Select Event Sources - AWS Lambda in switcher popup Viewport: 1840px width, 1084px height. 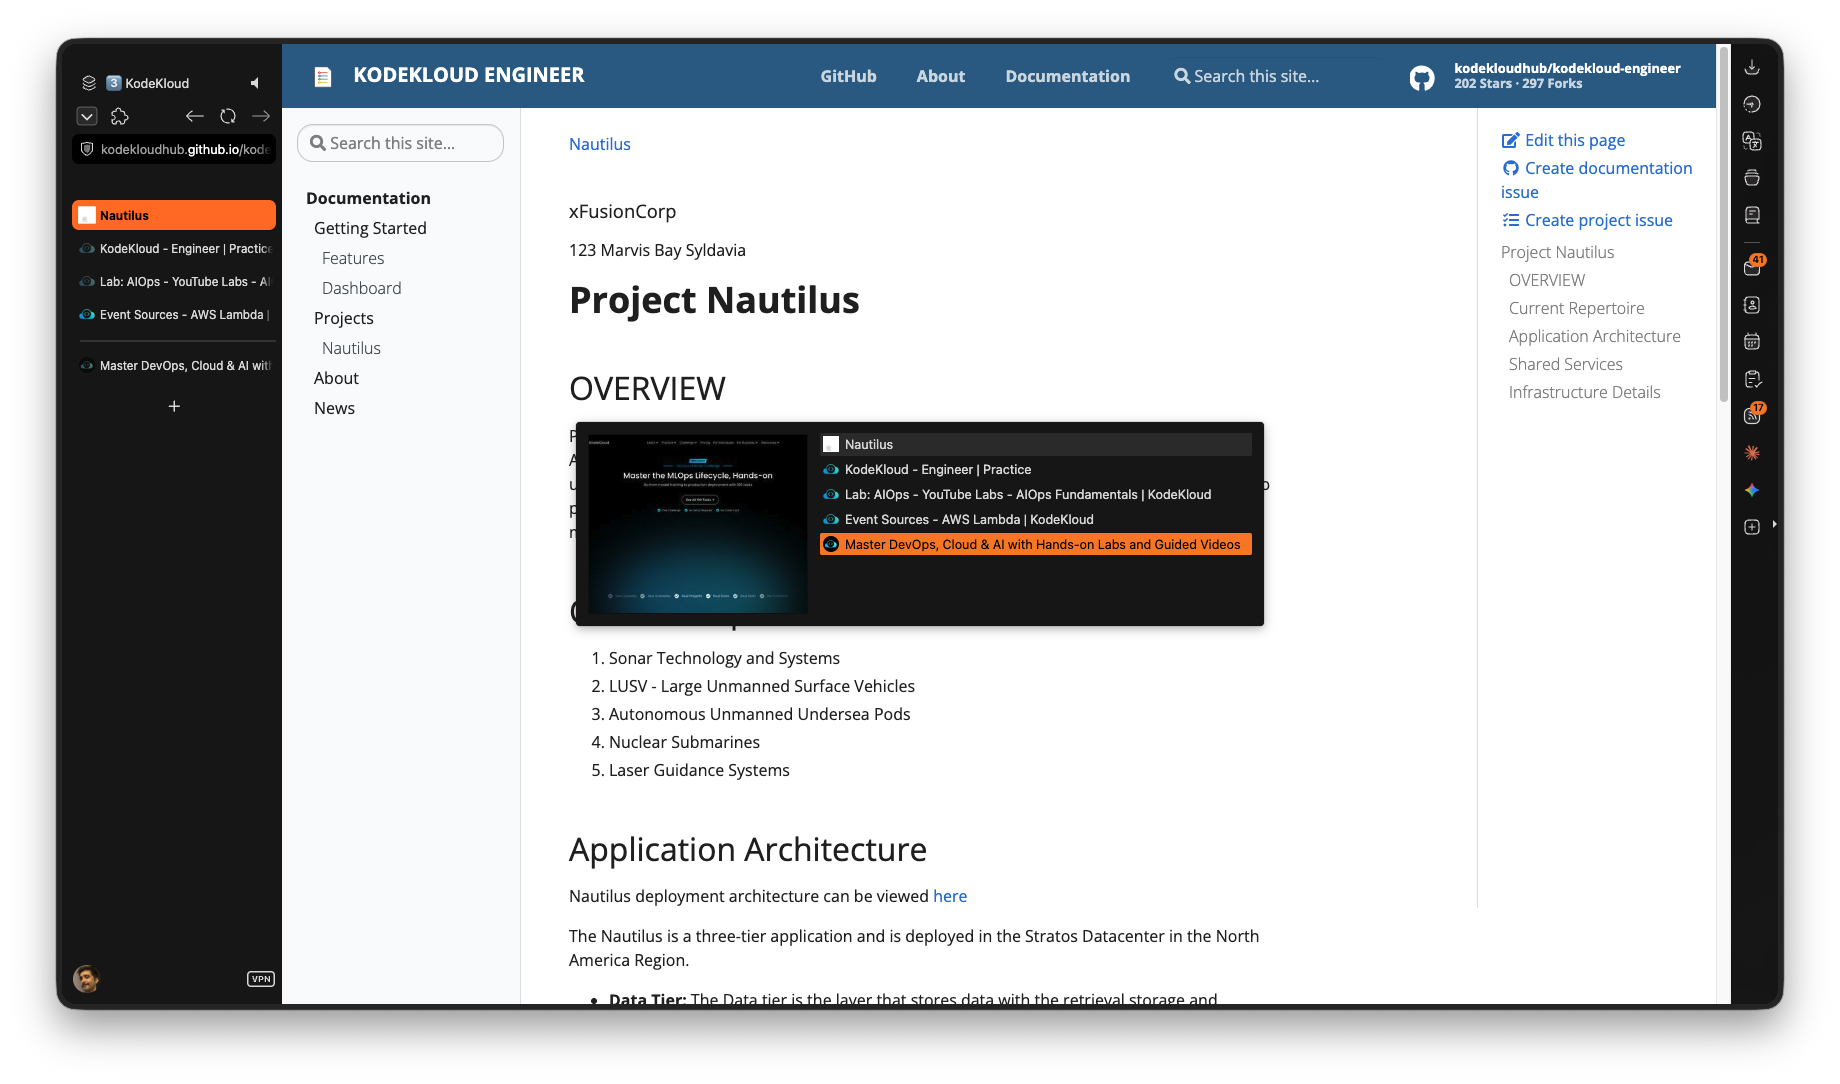coord(1036,519)
